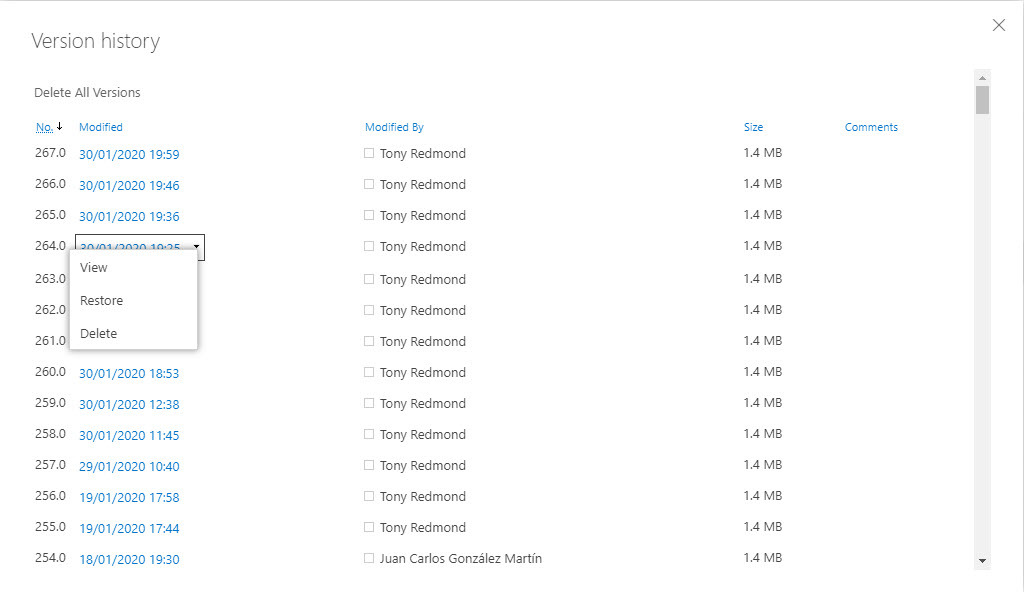Toggle checkbox beside Tony Redmond for version 266.0
Image resolution: width=1024 pixels, height=592 pixels.
[x=369, y=184]
